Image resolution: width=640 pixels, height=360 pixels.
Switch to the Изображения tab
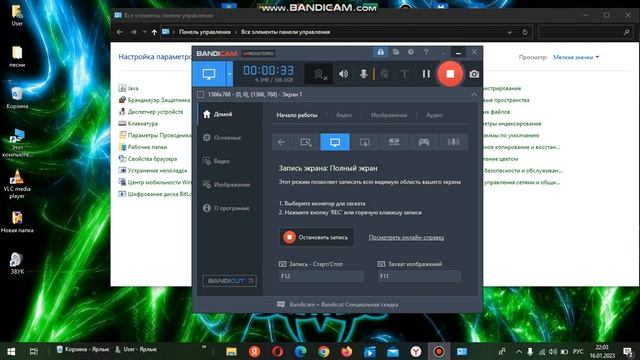pos(389,115)
